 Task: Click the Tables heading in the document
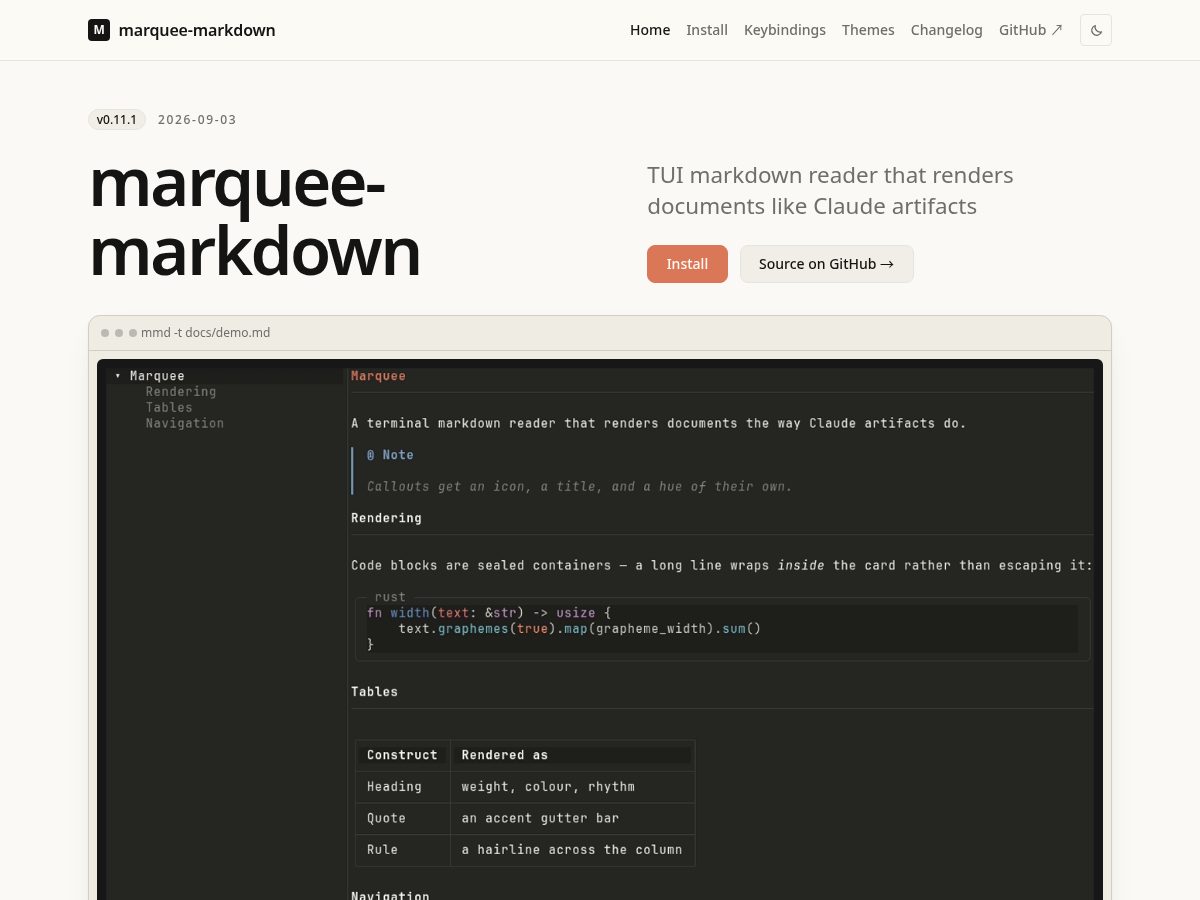click(x=375, y=692)
